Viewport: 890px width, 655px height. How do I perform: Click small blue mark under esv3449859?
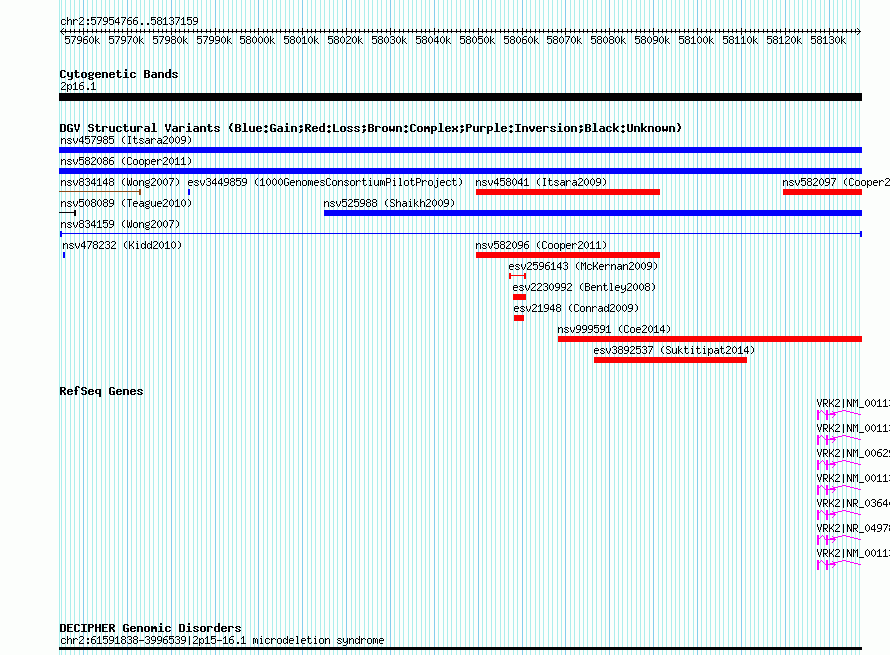[189, 192]
